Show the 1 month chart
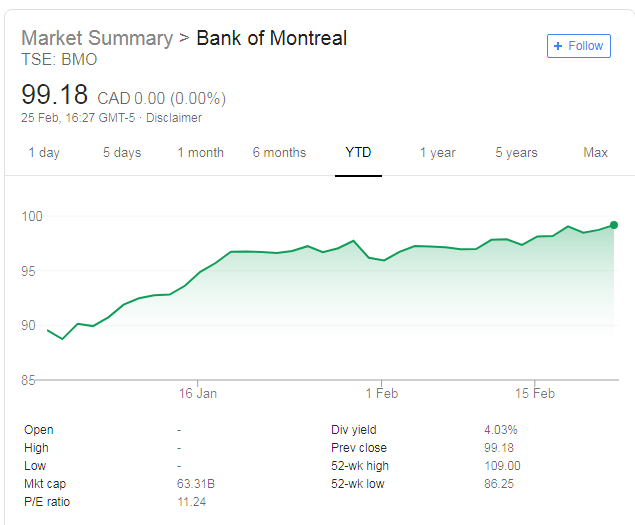This screenshot has width=635, height=525. point(201,153)
